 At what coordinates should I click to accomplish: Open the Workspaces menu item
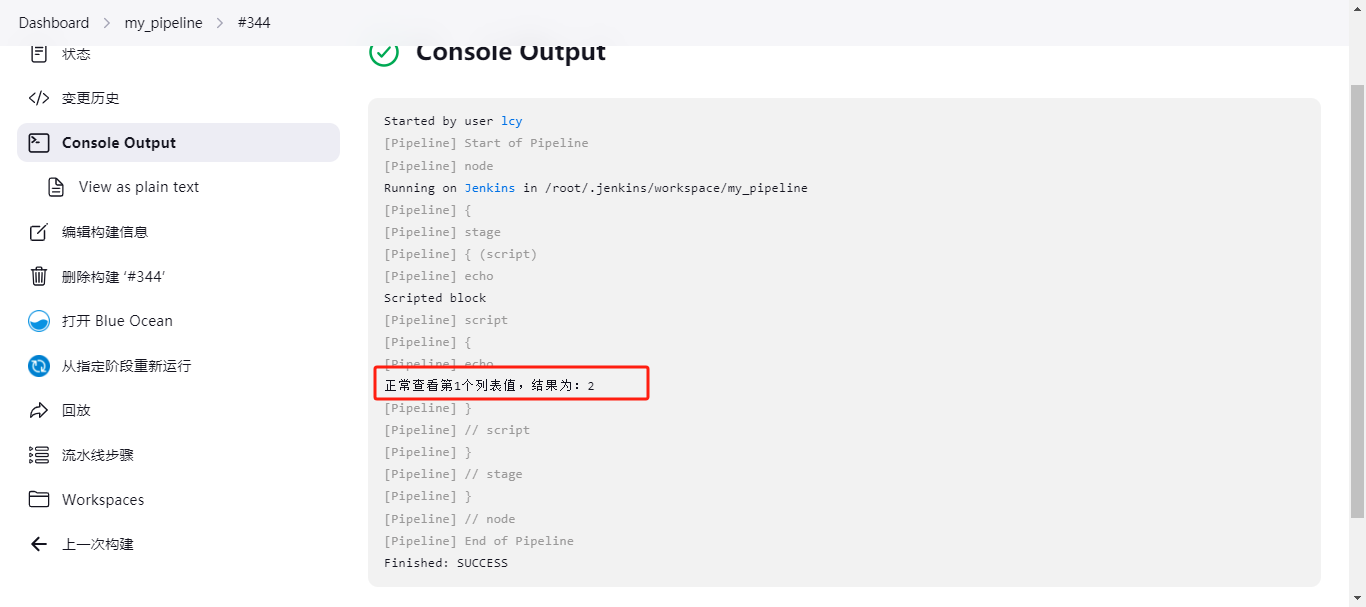[103, 499]
